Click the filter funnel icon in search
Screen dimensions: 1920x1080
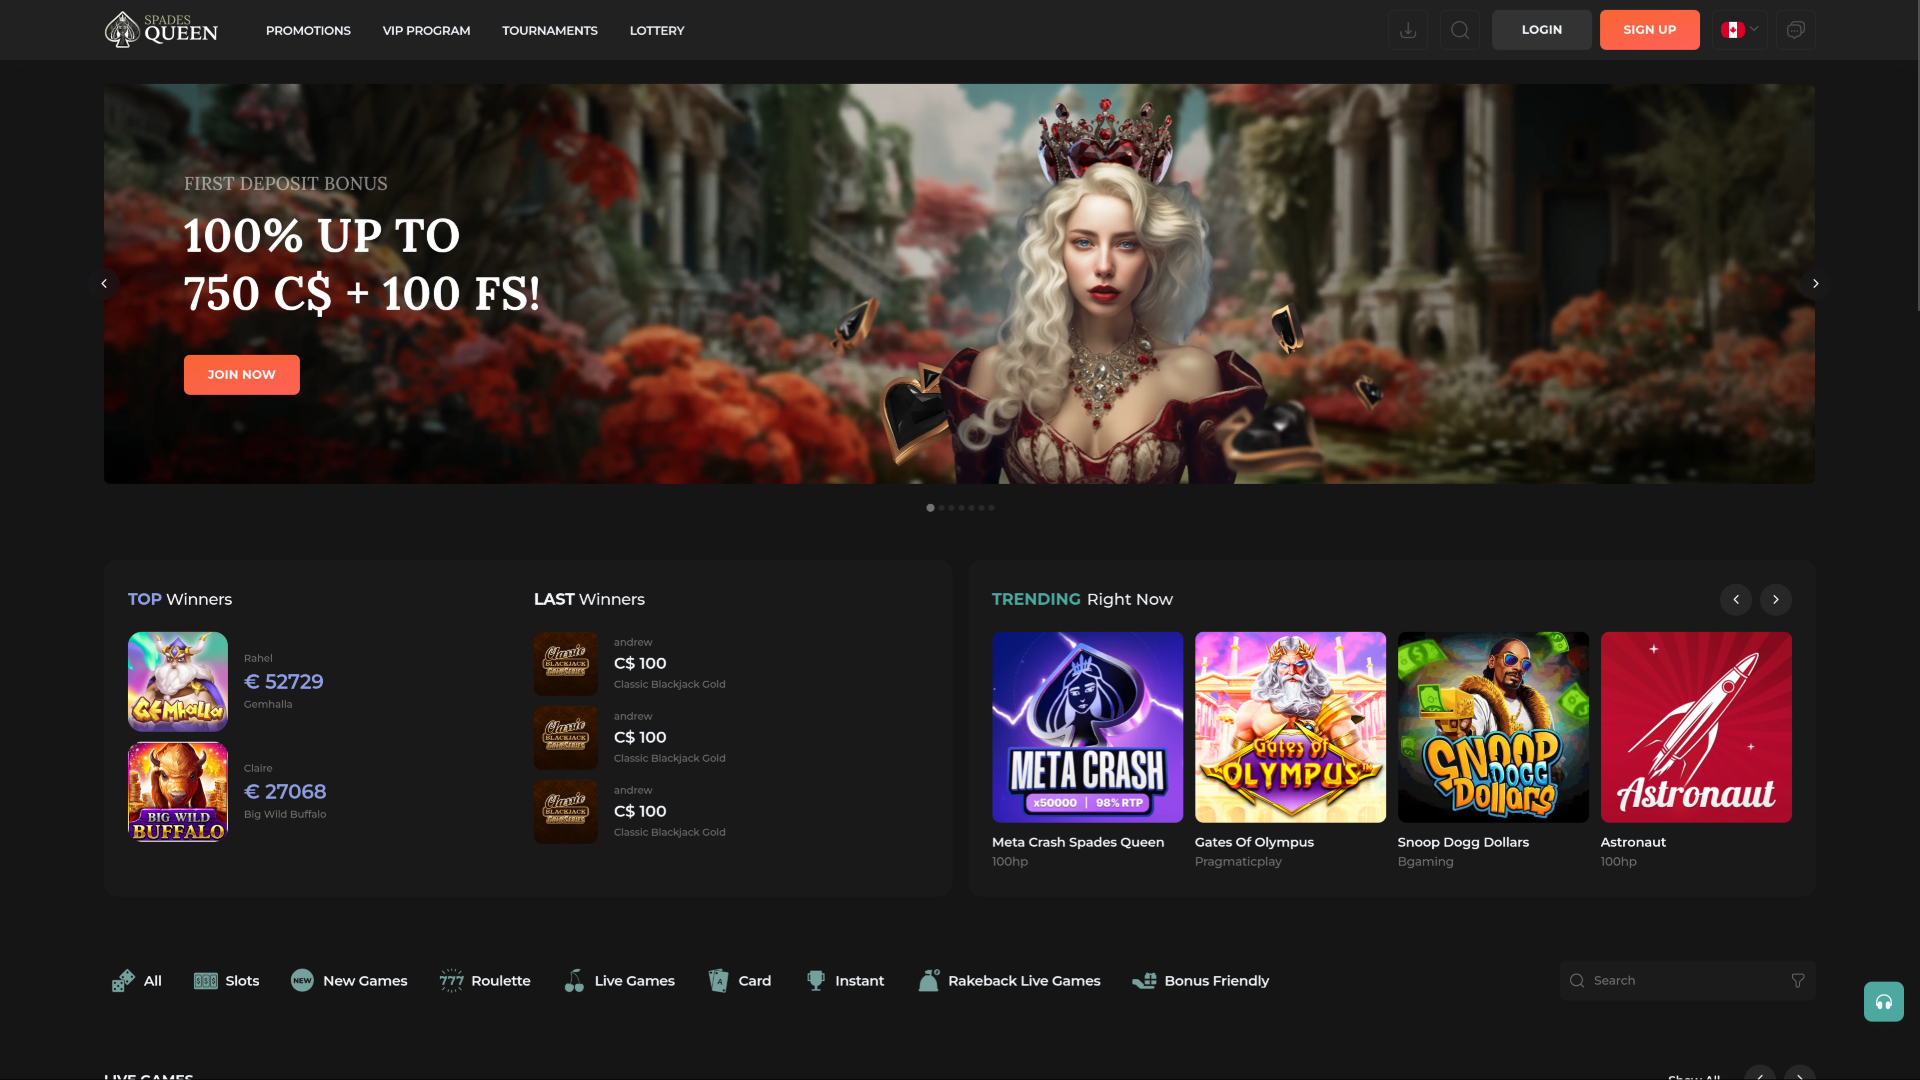[1797, 981]
